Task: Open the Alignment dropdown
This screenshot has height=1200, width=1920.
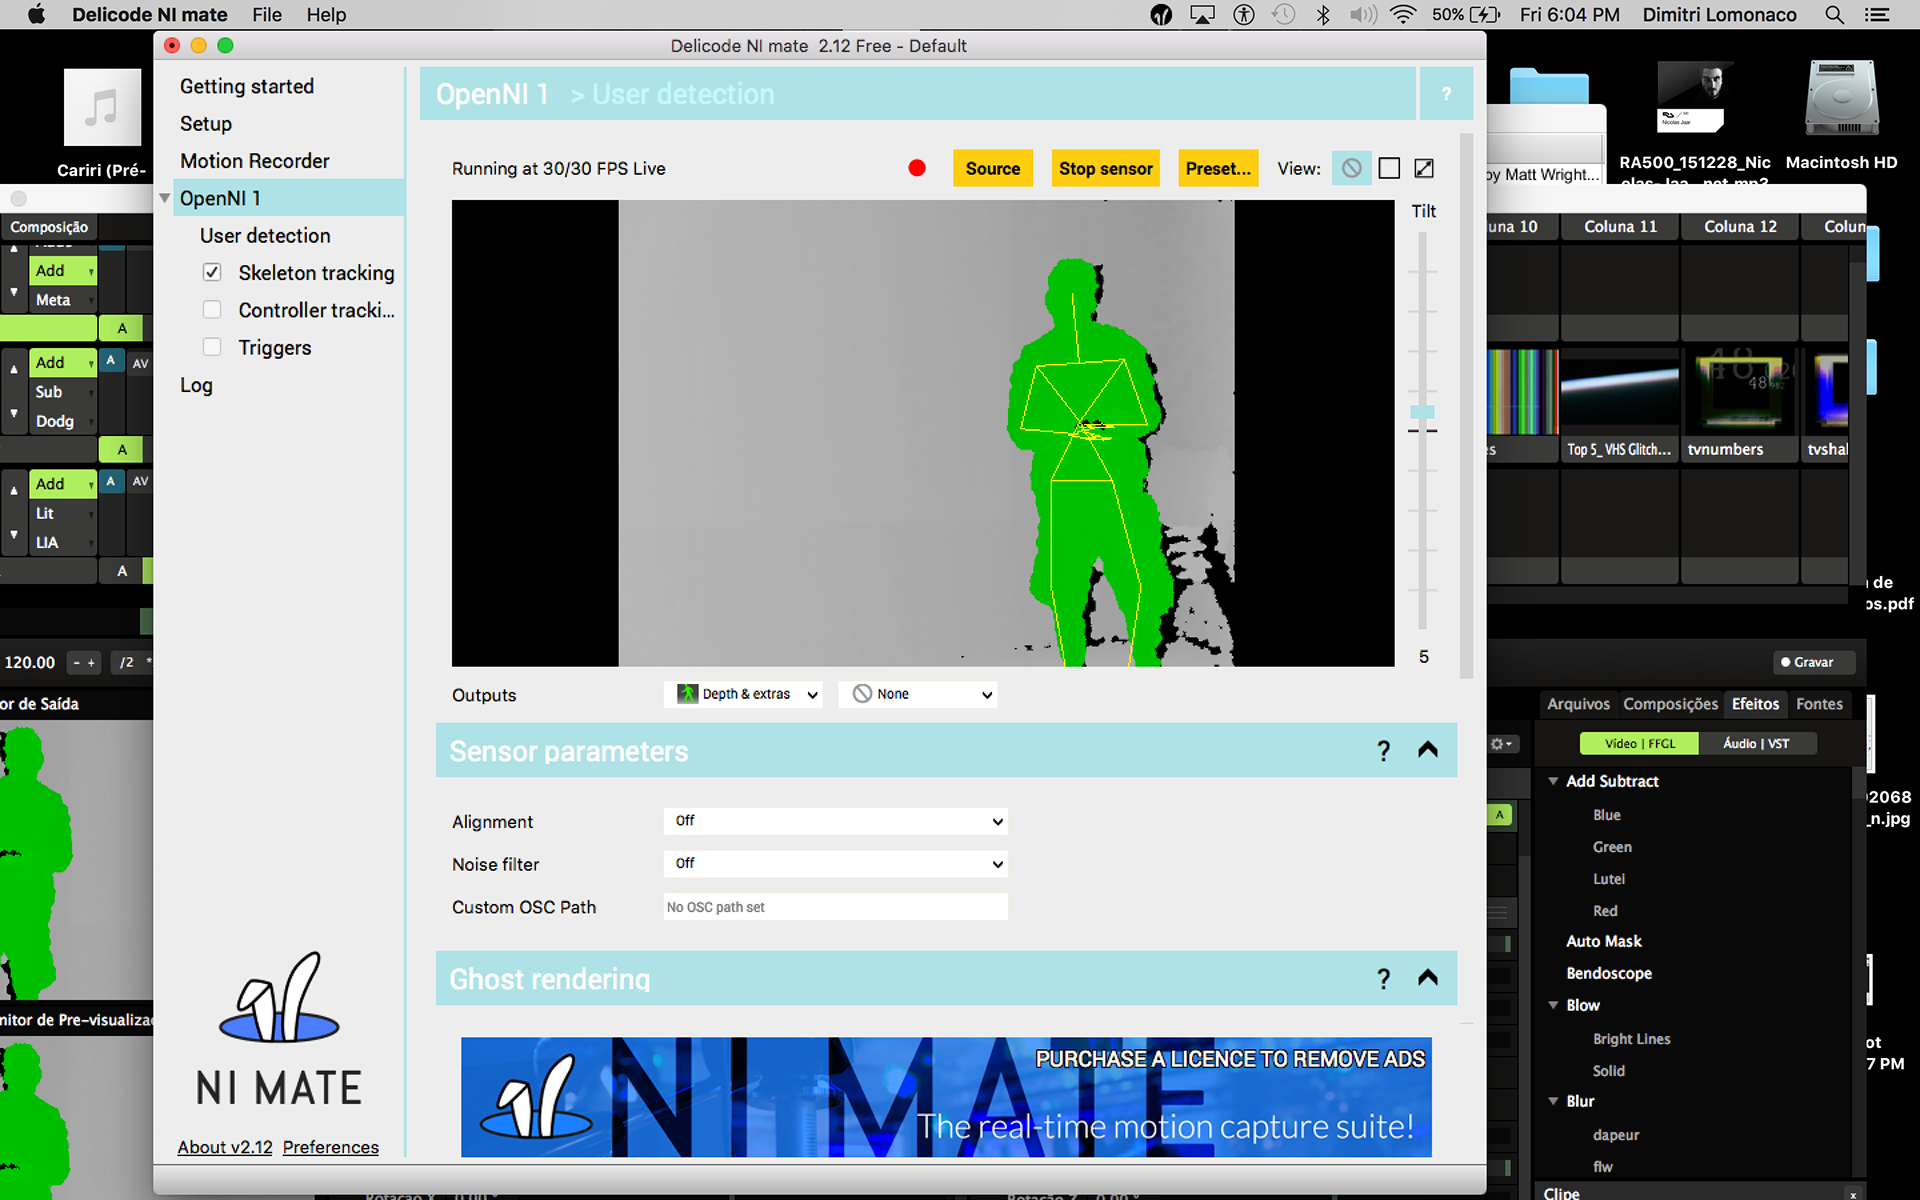Action: (835, 821)
